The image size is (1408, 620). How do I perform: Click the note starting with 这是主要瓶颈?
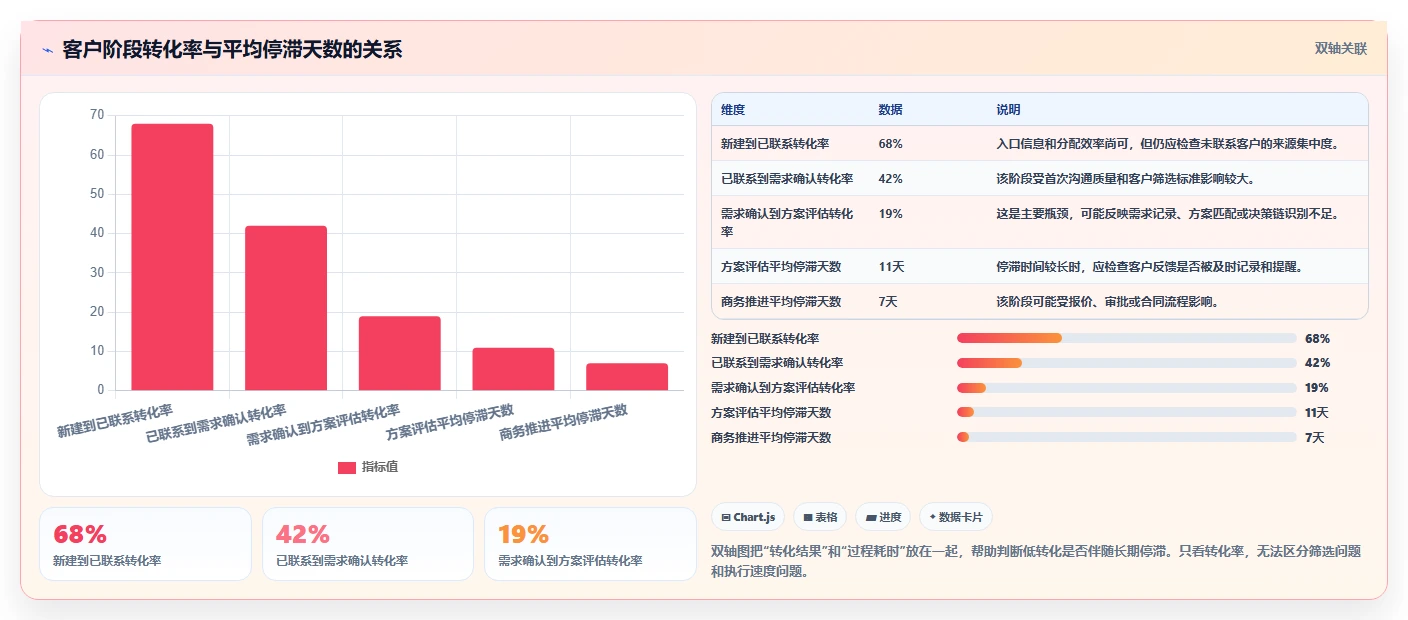1167,213
